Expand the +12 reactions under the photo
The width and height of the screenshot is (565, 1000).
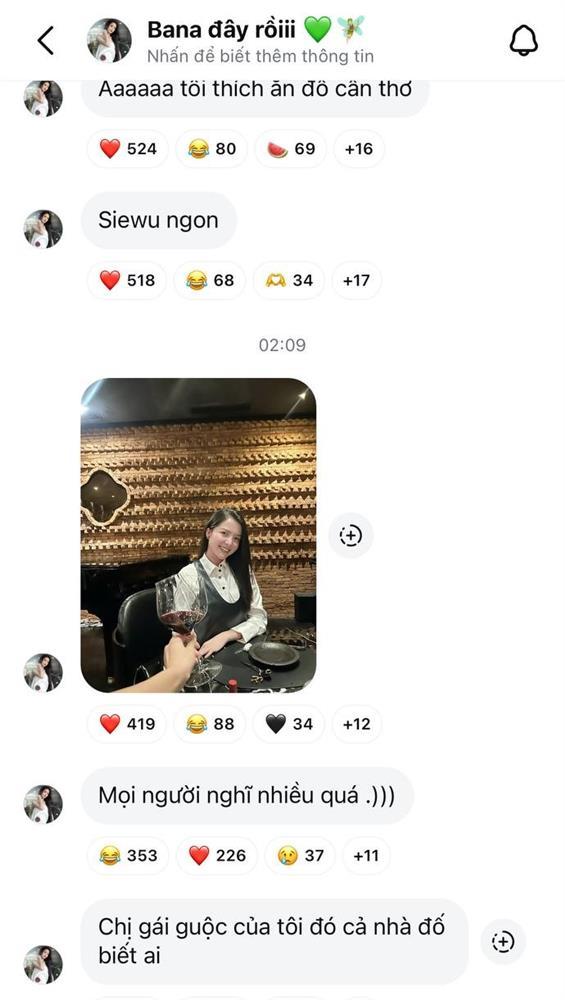(x=356, y=724)
